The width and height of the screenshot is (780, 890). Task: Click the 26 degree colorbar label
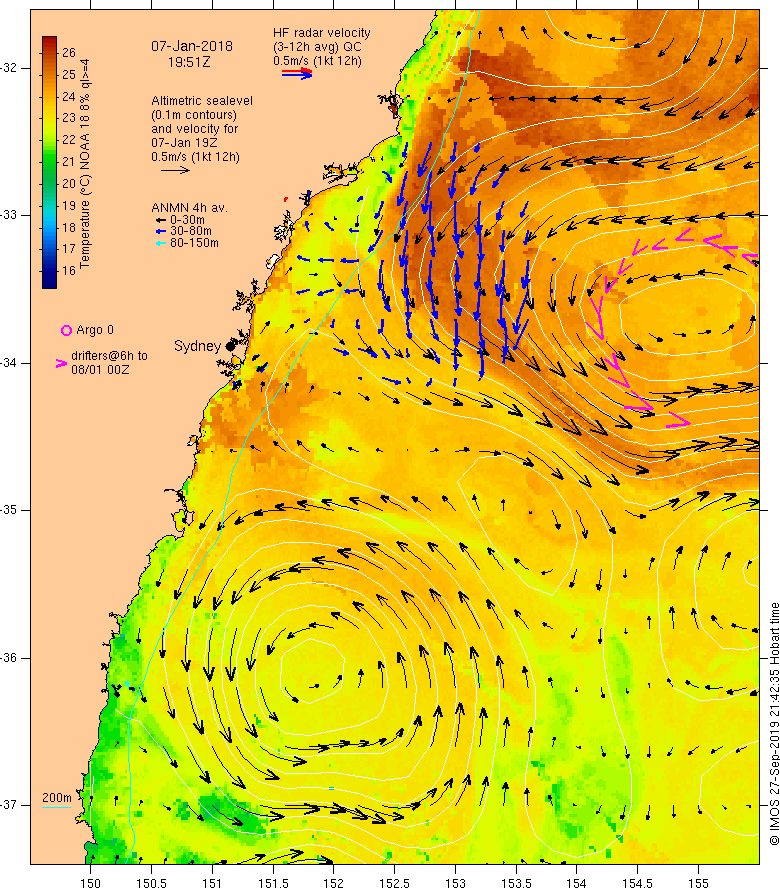69,53
